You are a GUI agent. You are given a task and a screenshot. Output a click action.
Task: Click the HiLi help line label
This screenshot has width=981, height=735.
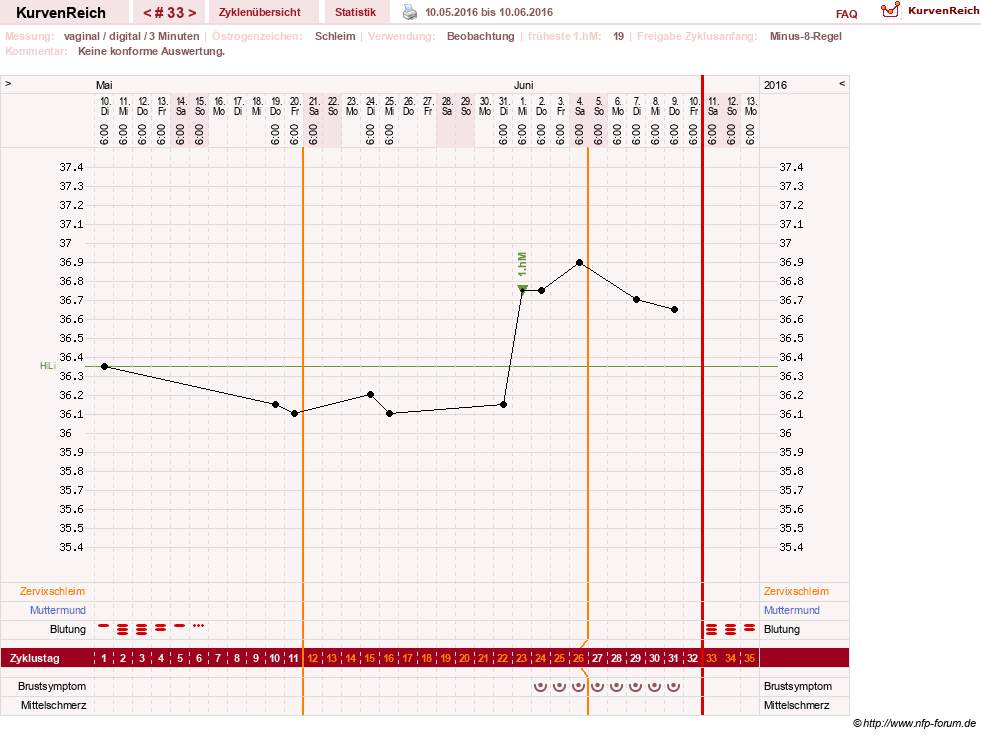pyautogui.click(x=48, y=366)
